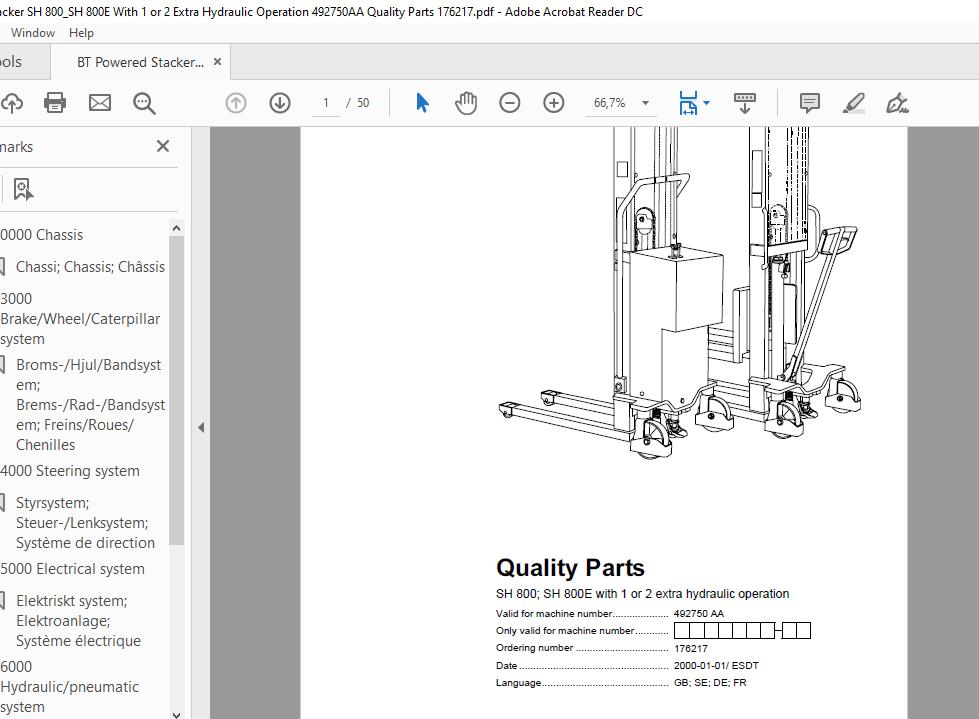Open the sign document pen tool
The height and width of the screenshot is (719, 979).
pos(897,103)
